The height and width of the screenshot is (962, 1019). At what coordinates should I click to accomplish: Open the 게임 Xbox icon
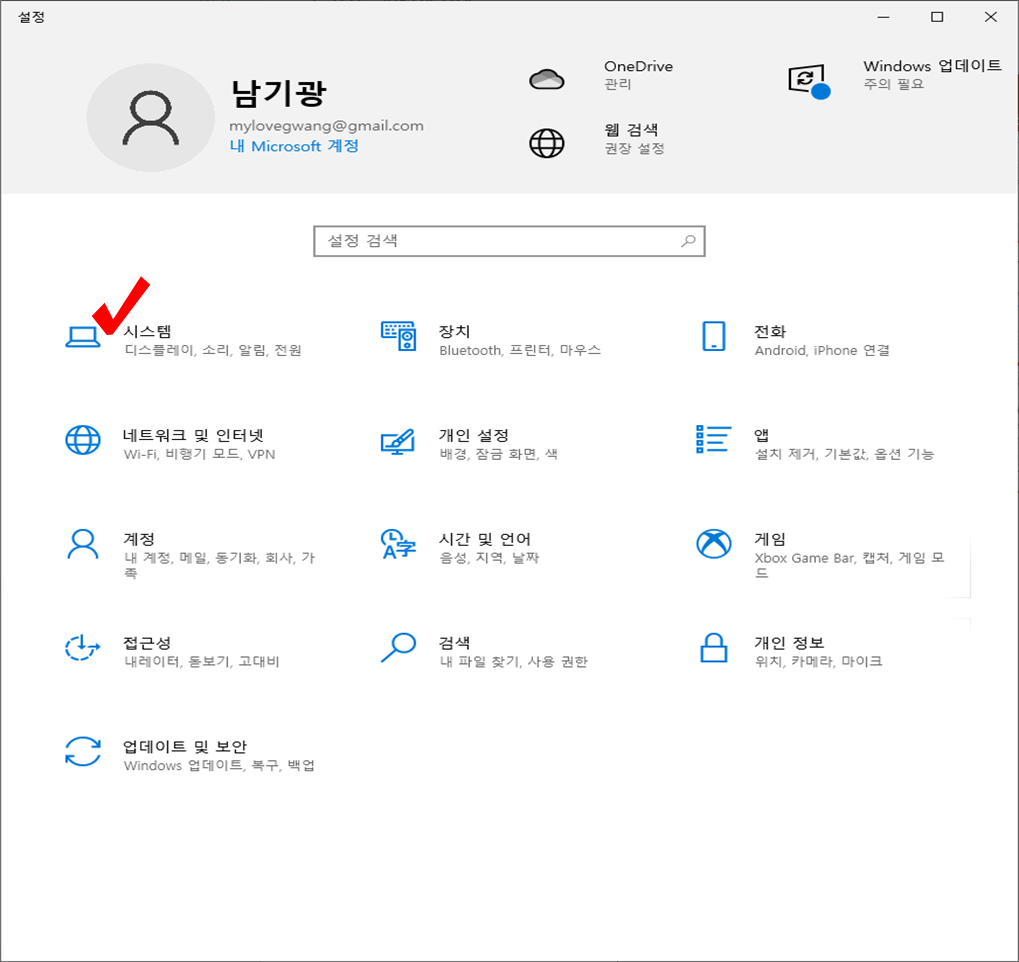[714, 543]
